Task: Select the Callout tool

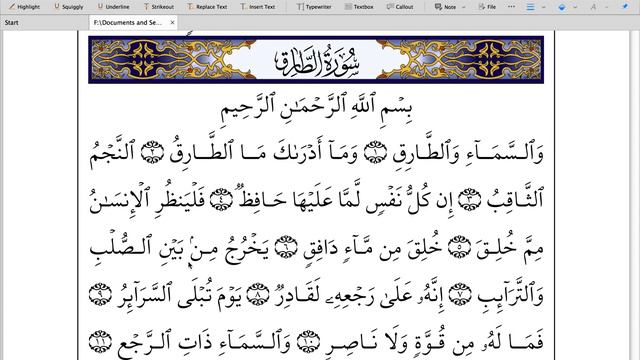Action: (400, 7)
